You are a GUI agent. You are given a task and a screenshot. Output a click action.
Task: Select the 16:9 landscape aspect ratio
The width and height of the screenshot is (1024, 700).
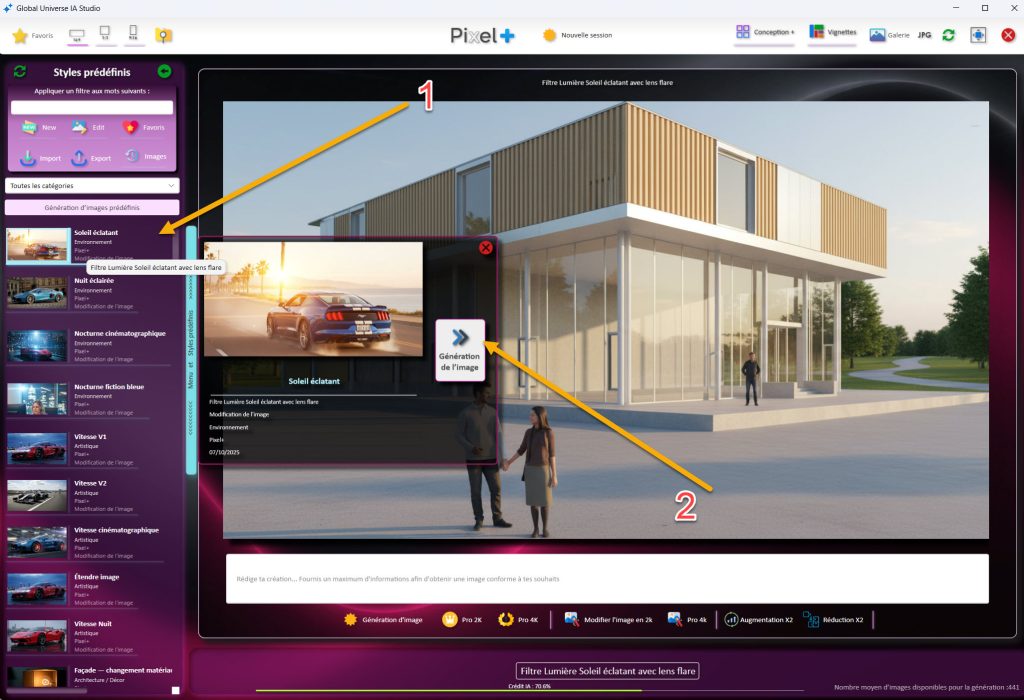click(x=77, y=35)
